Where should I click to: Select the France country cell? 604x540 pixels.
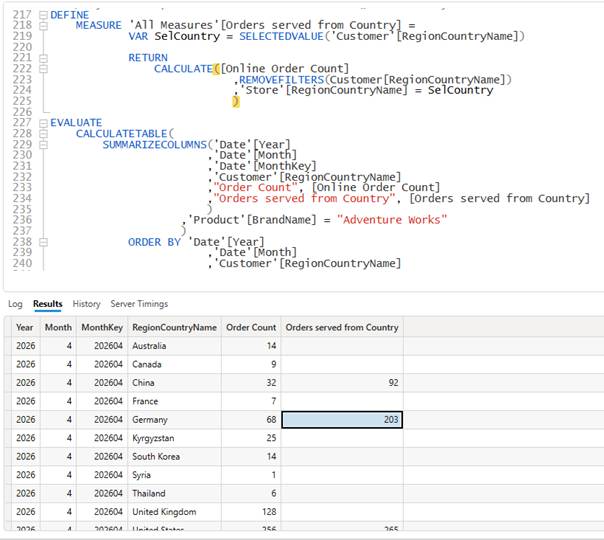click(174, 401)
